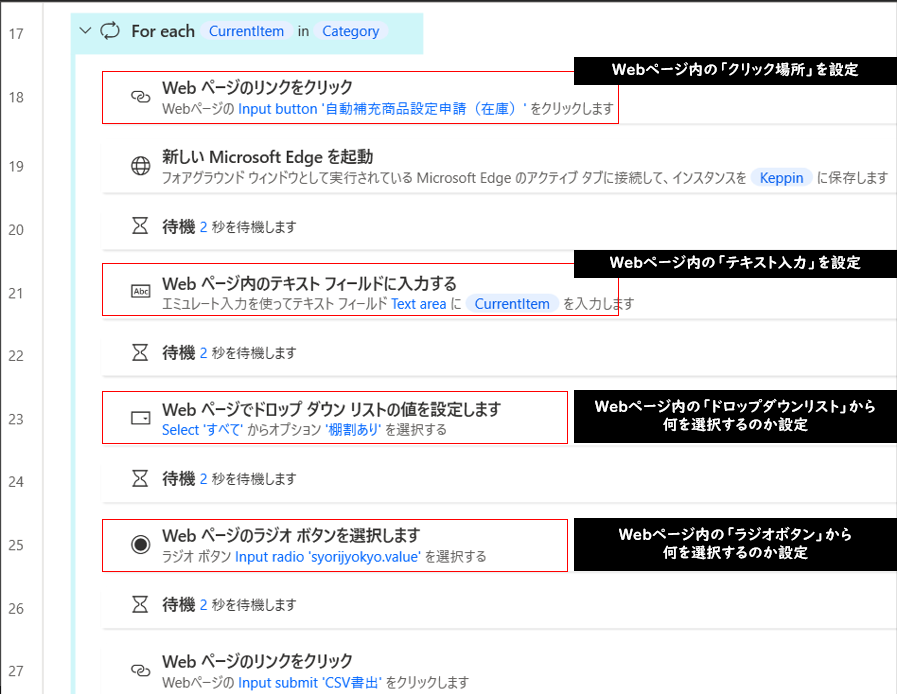Image resolution: width=897 pixels, height=694 pixels.
Task: Select 'Web ページでドロップ ダウン リストの値を設定します' action
Action: pyautogui.click(x=331, y=409)
